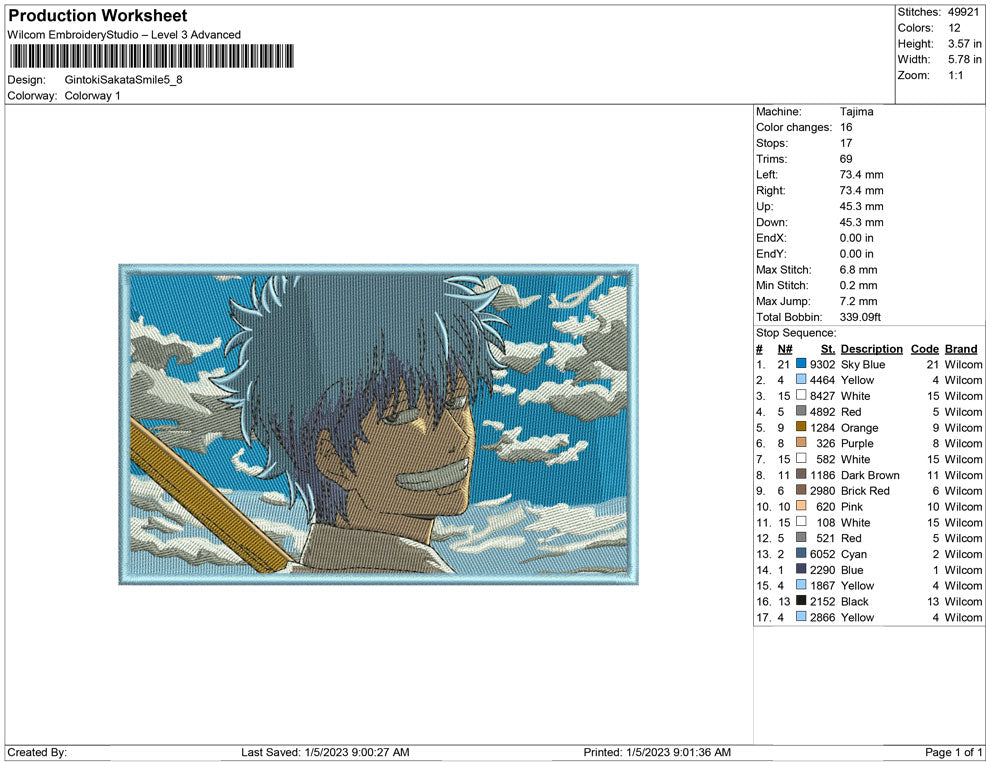The height and width of the screenshot is (762, 990).
Task: Click the Width value 5.78 in
Action: [964, 59]
